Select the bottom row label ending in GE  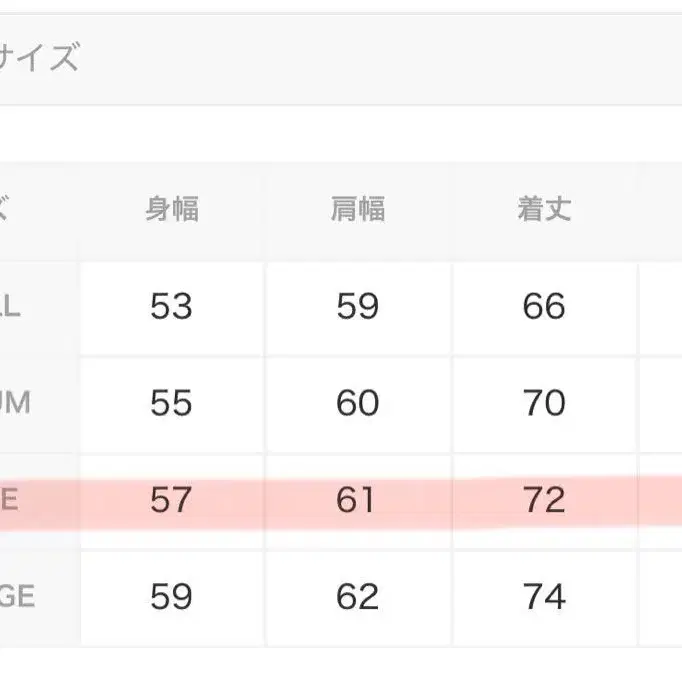[x=18, y=597]
